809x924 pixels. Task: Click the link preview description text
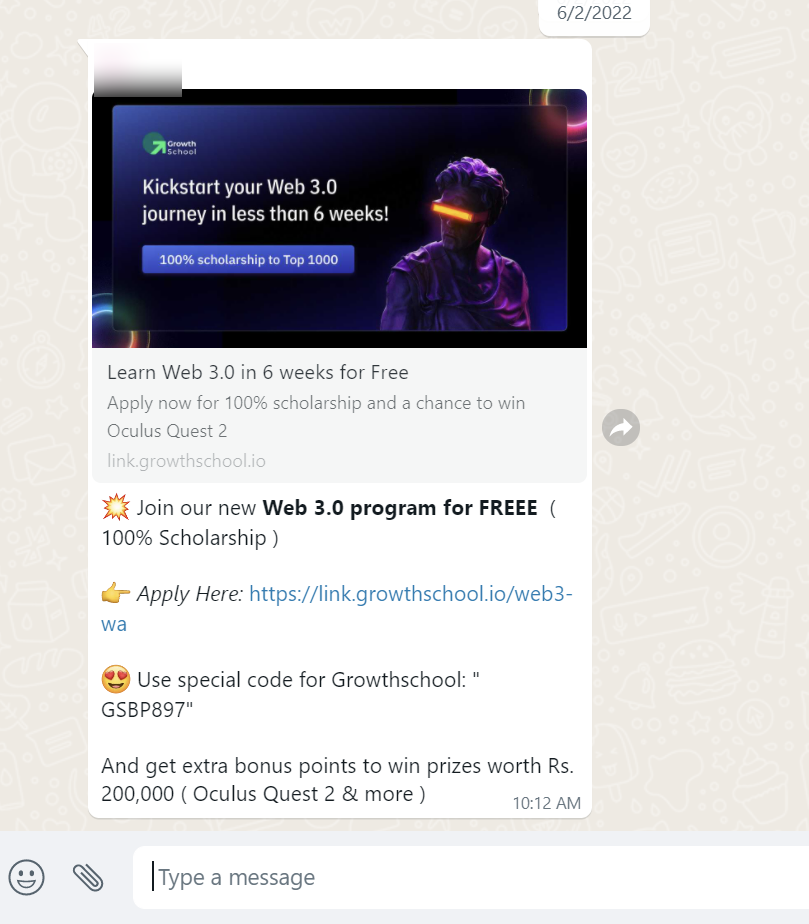click(x=316, y=417)
